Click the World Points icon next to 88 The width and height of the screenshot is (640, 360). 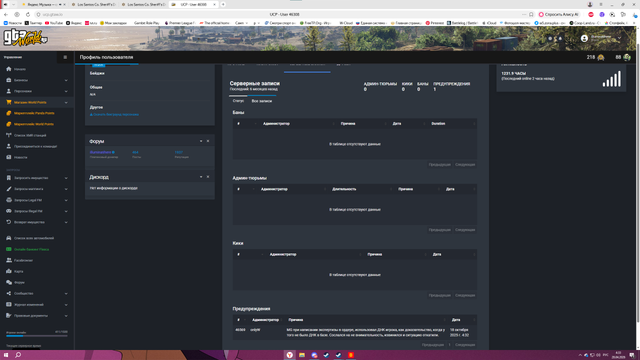(x=627, y=58)
